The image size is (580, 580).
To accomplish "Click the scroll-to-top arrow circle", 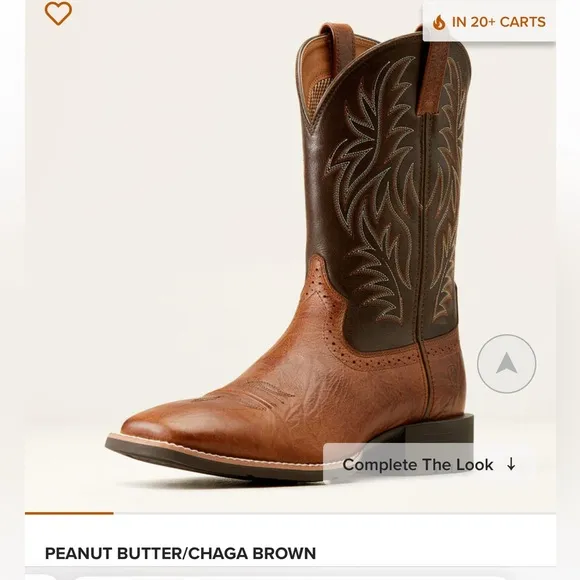I will pos(506,364).
